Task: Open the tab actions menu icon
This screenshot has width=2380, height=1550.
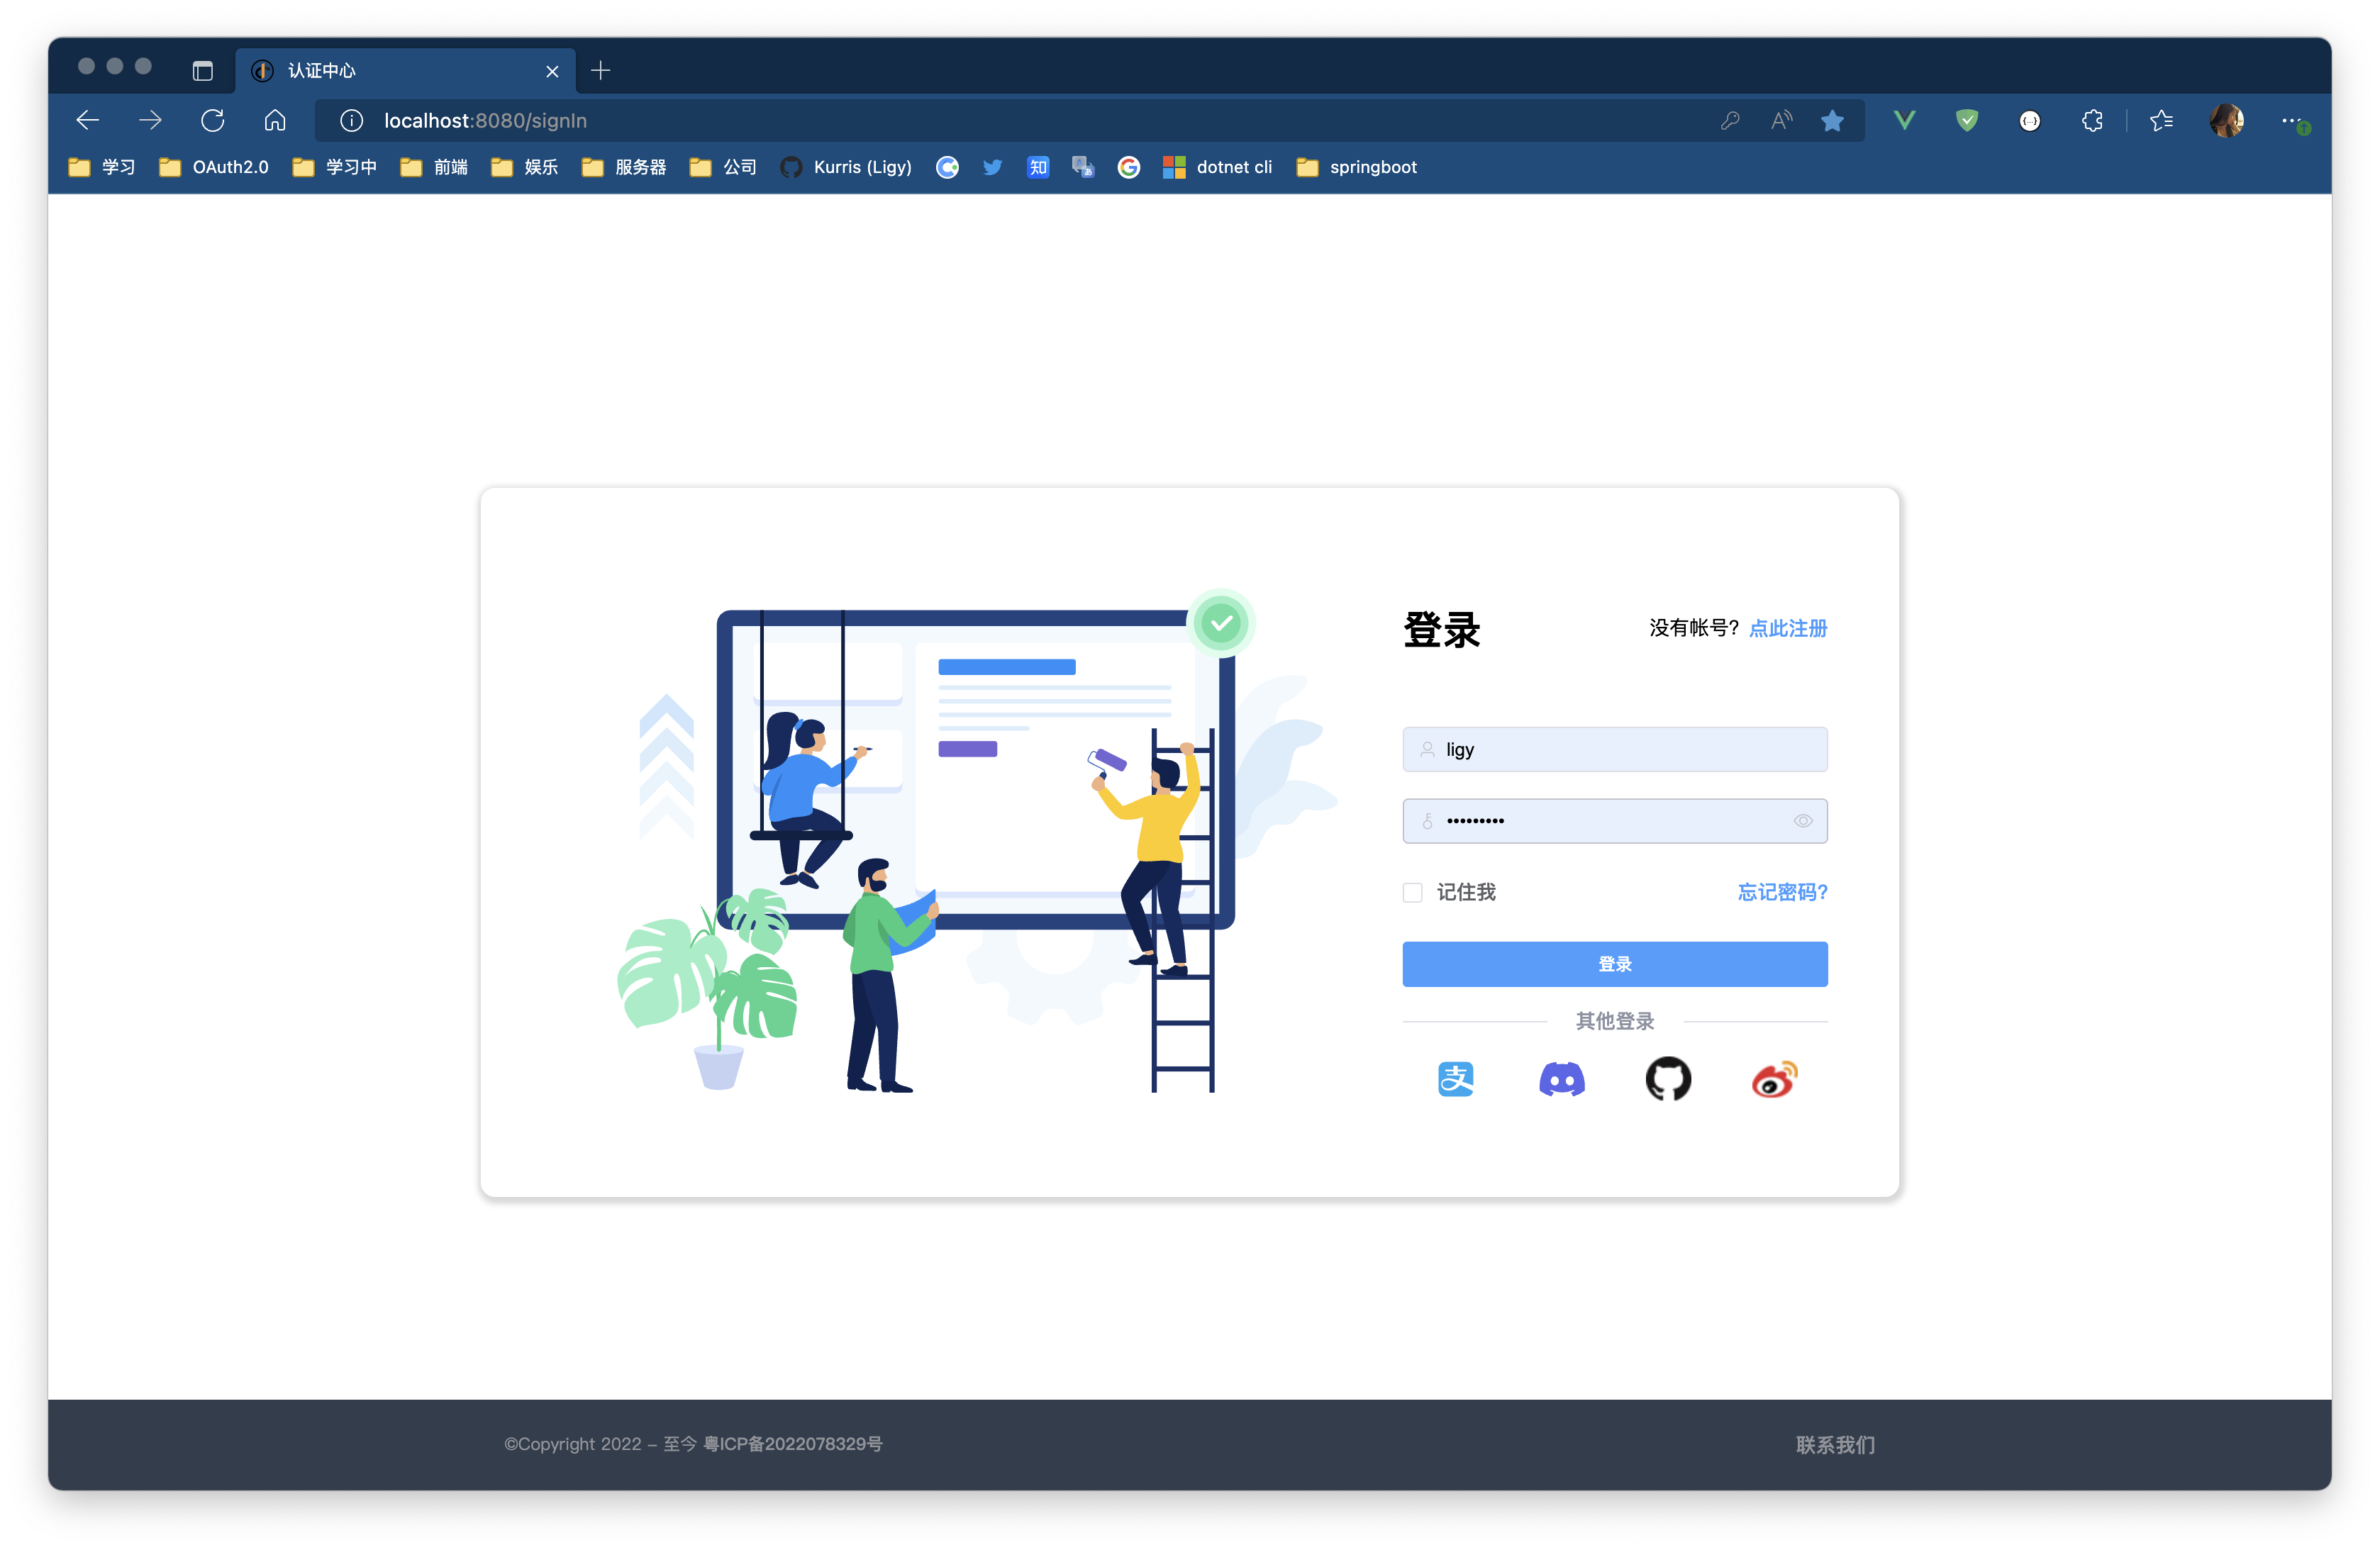Action: tap(203, 71)
